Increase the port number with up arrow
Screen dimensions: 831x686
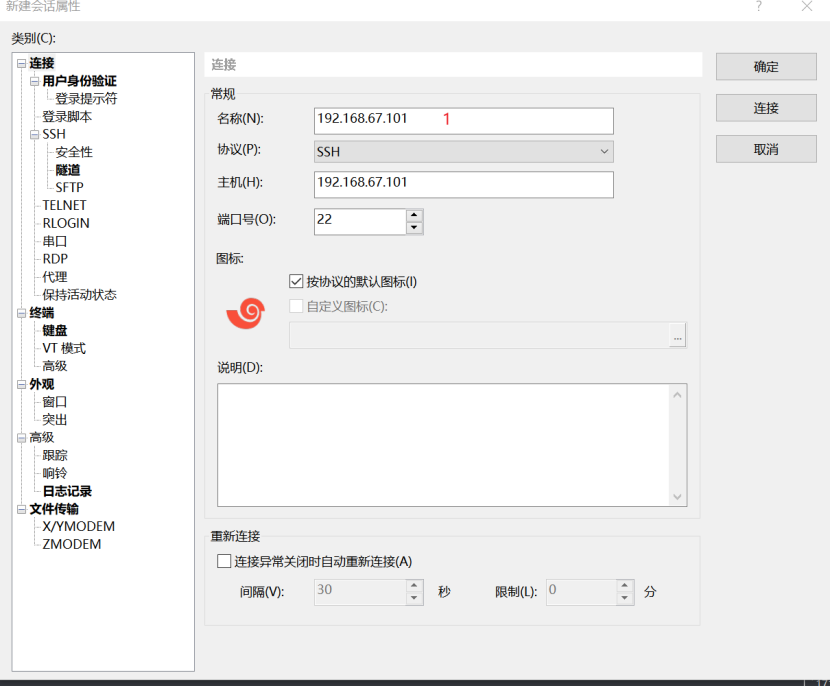[x=414, y=215]
